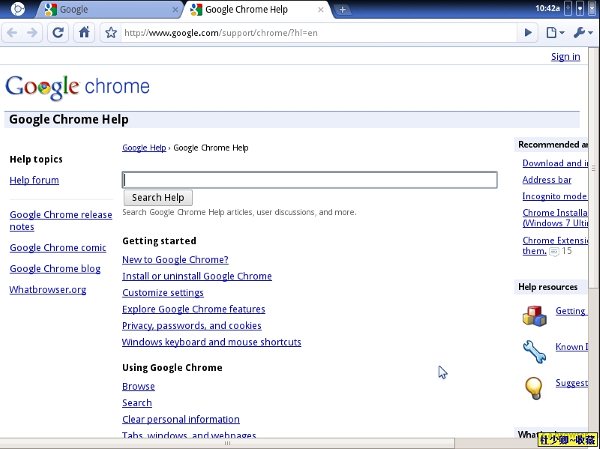The image size is (600, 449).
Task: Close the Google tab
Action: coord(175,10)
